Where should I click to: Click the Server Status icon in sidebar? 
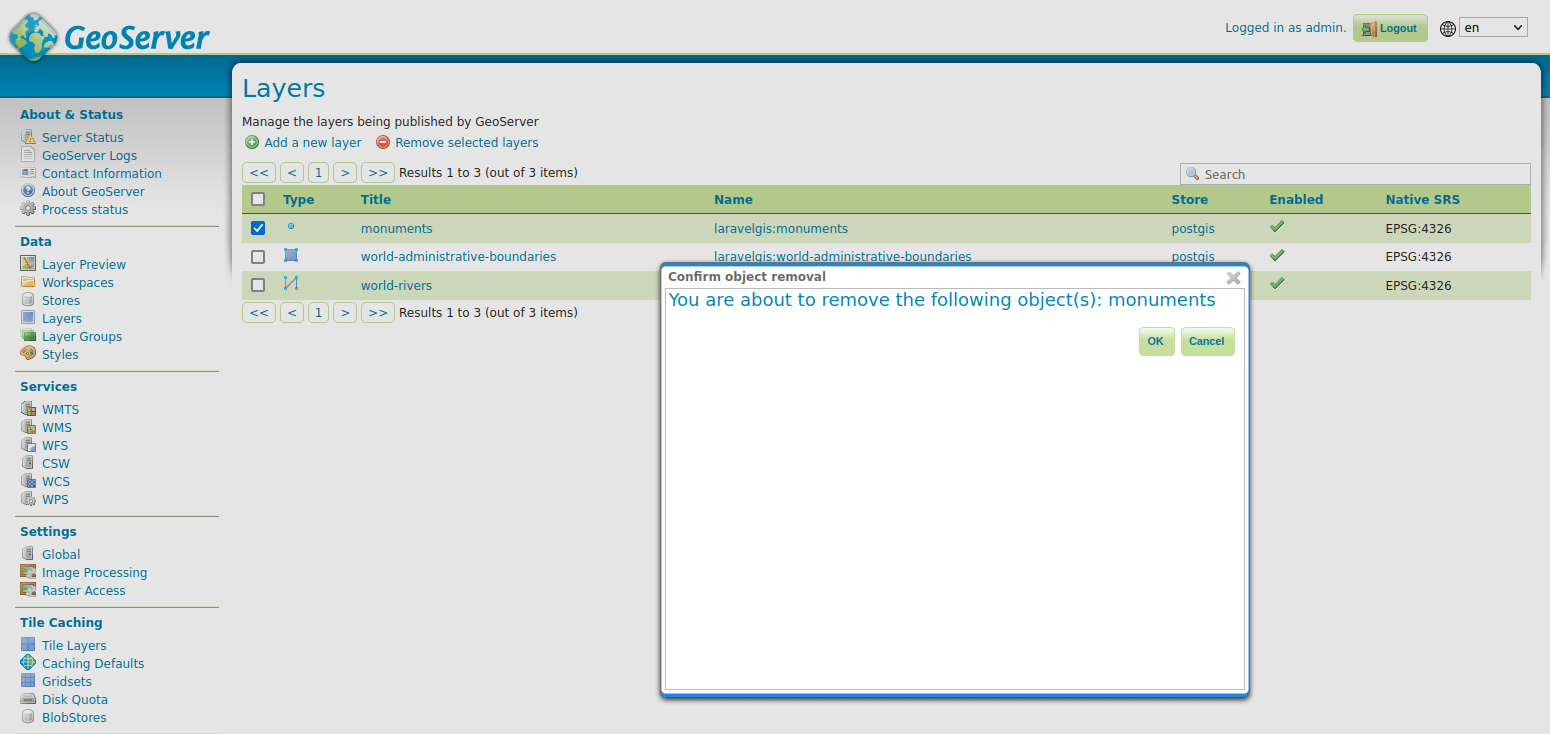(28, 137)
